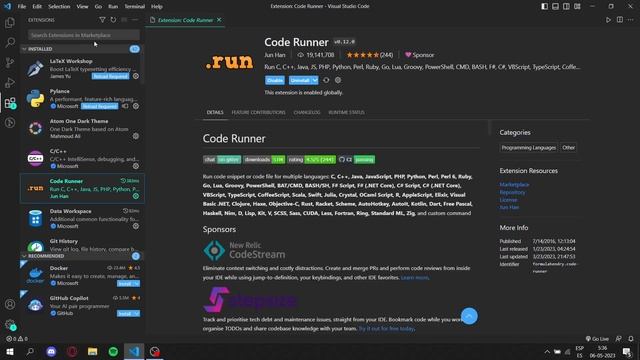
Task: Open gear settings for LaTeX Workshop
Action: 136,76
